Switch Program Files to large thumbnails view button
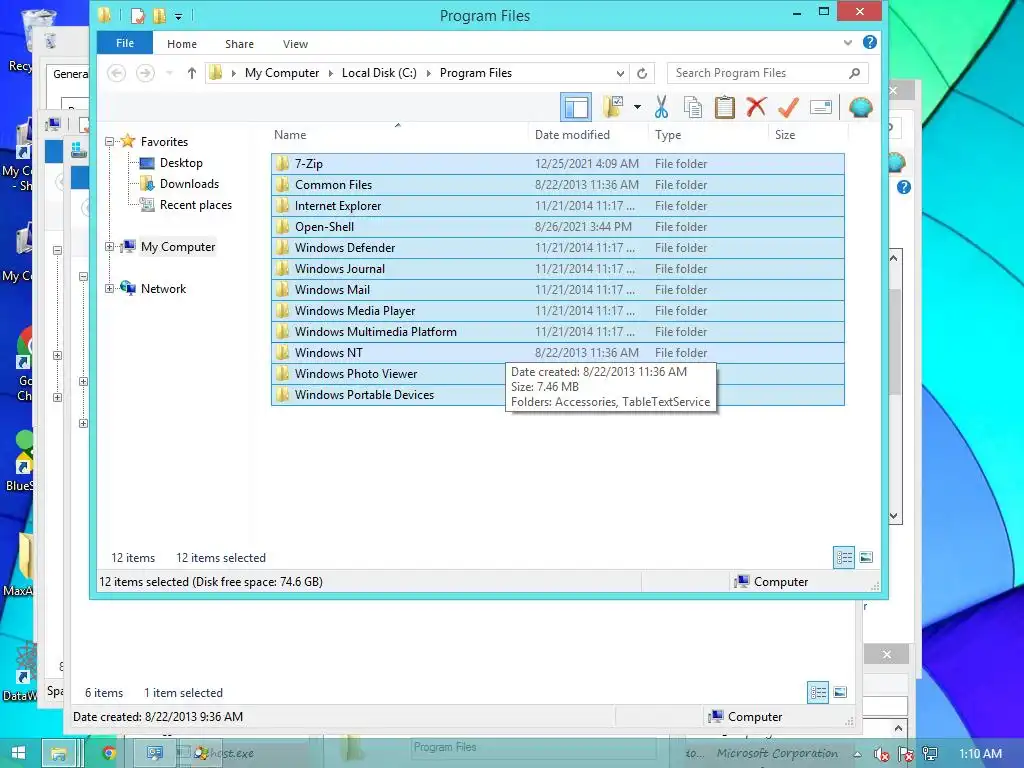The height and width of the screenshot is (768, 1024). pos(866,558)
